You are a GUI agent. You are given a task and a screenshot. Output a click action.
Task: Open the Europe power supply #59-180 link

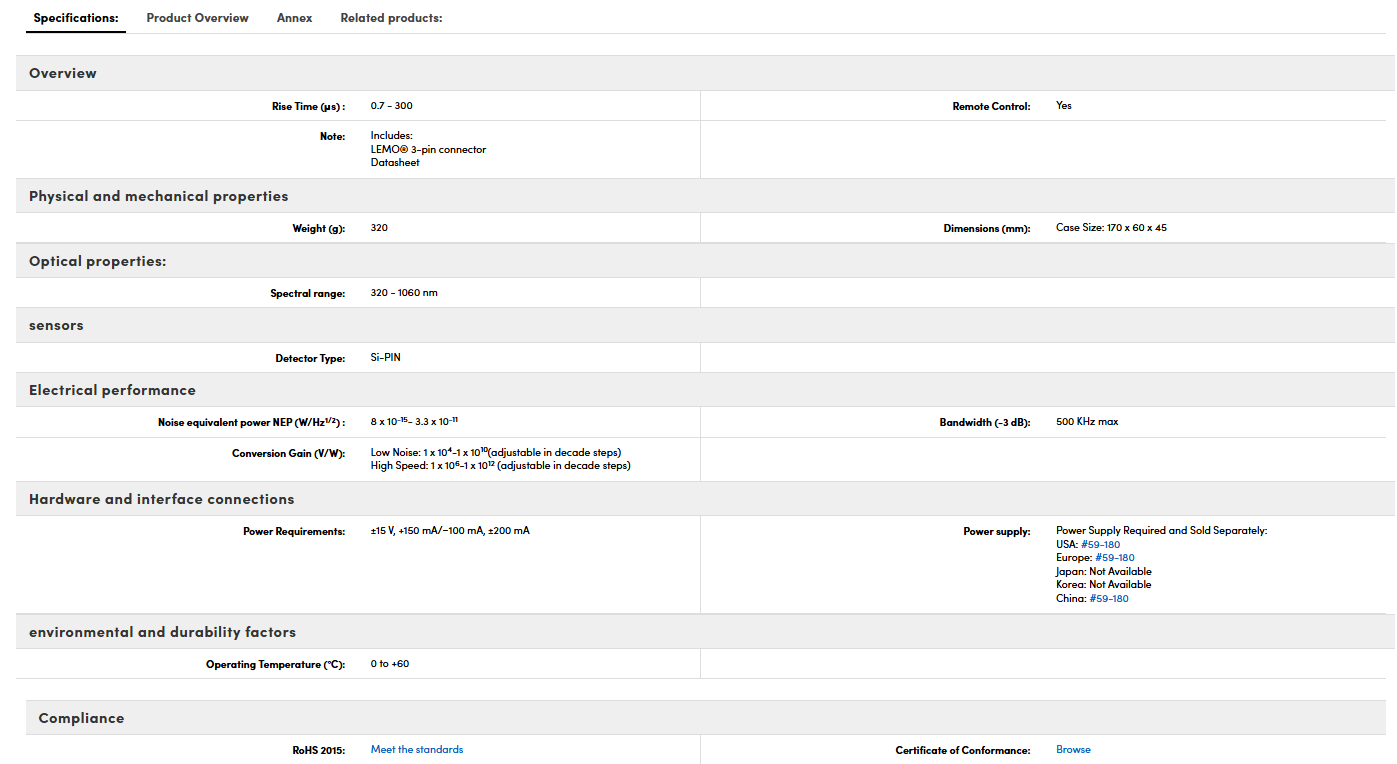(x=1115, y=558)
